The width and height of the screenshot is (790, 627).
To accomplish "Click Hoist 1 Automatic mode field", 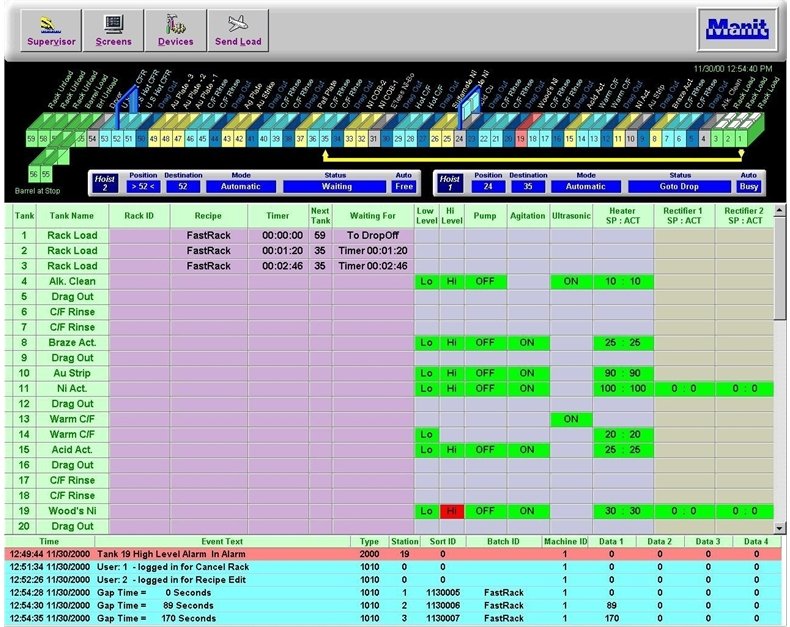I will tap(585, 186).
